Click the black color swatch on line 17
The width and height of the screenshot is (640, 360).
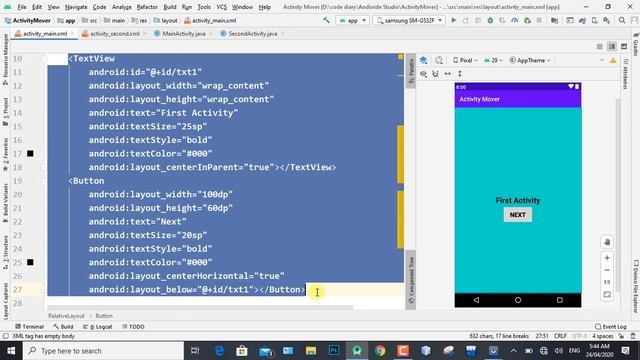tap(30, 153)
